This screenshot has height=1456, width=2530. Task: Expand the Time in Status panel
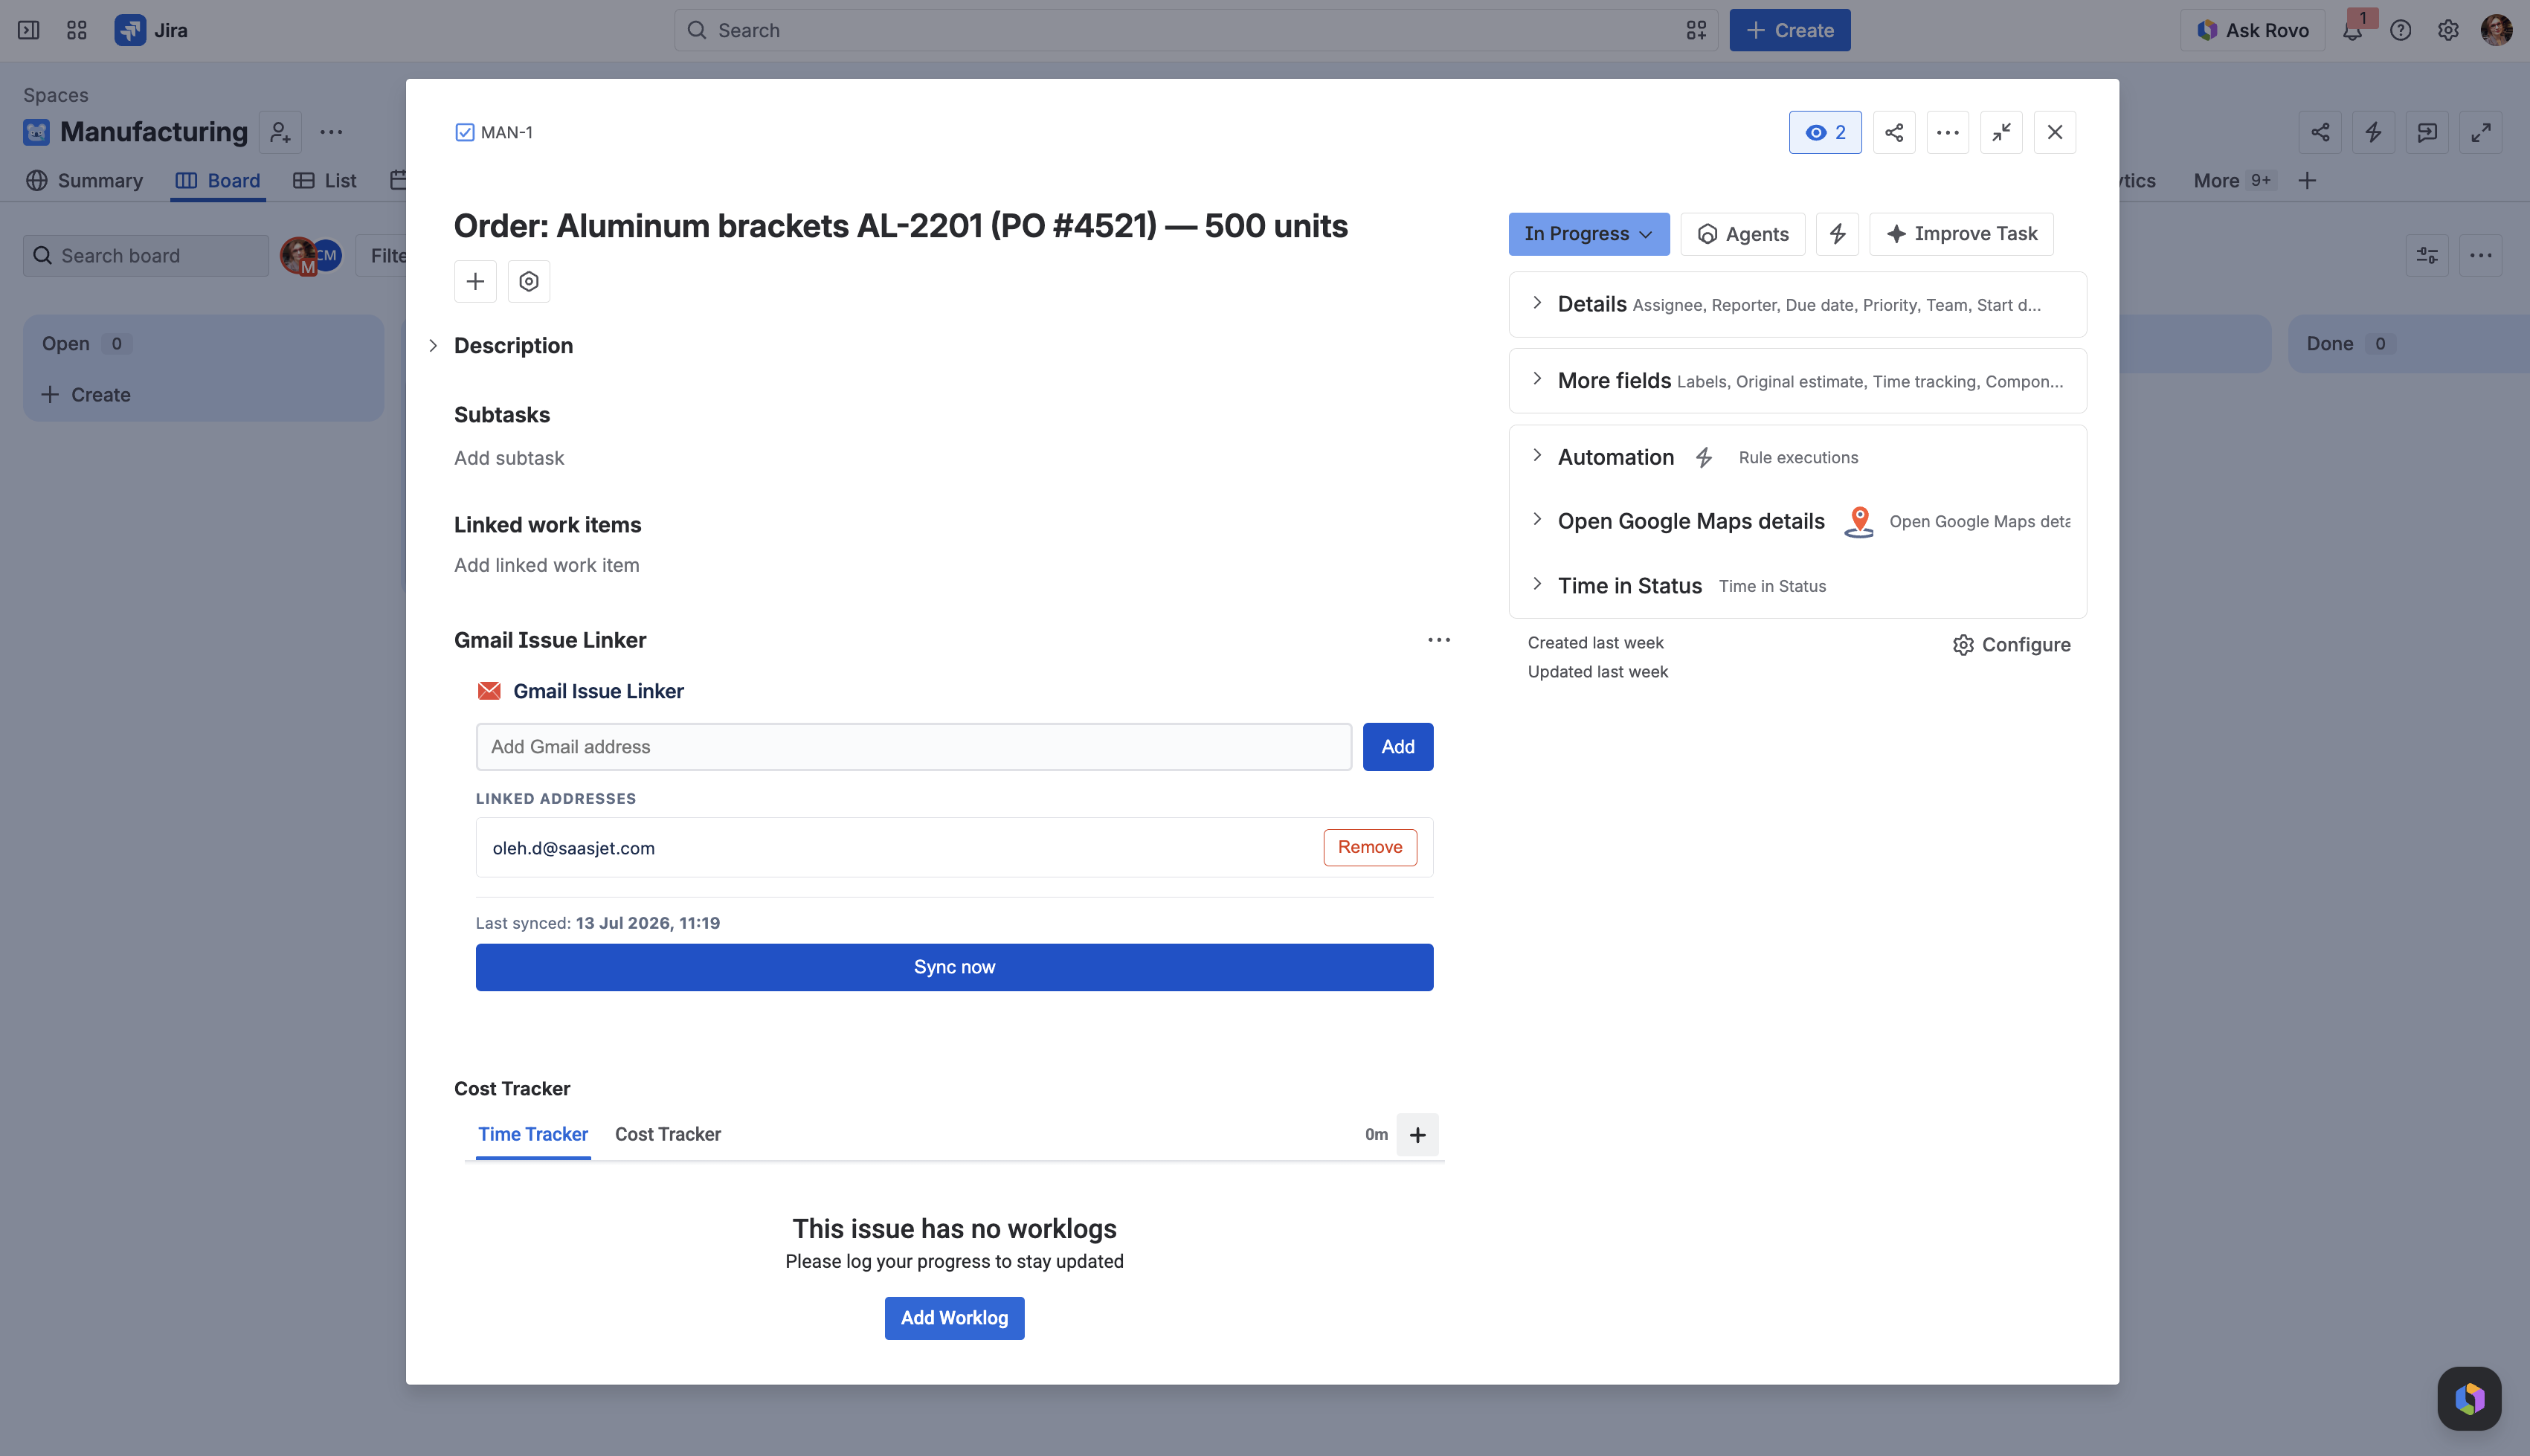pos(1797,585)
